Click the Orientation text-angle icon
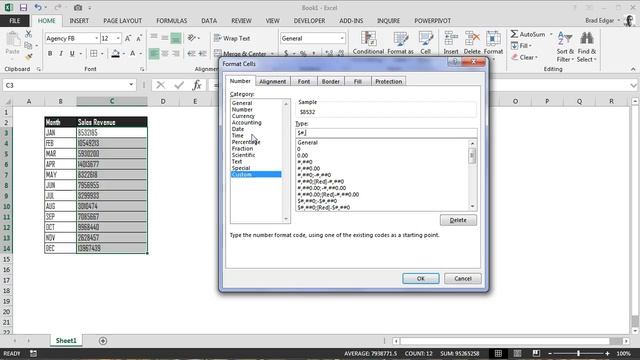640x360 pixels. (191, 38)
